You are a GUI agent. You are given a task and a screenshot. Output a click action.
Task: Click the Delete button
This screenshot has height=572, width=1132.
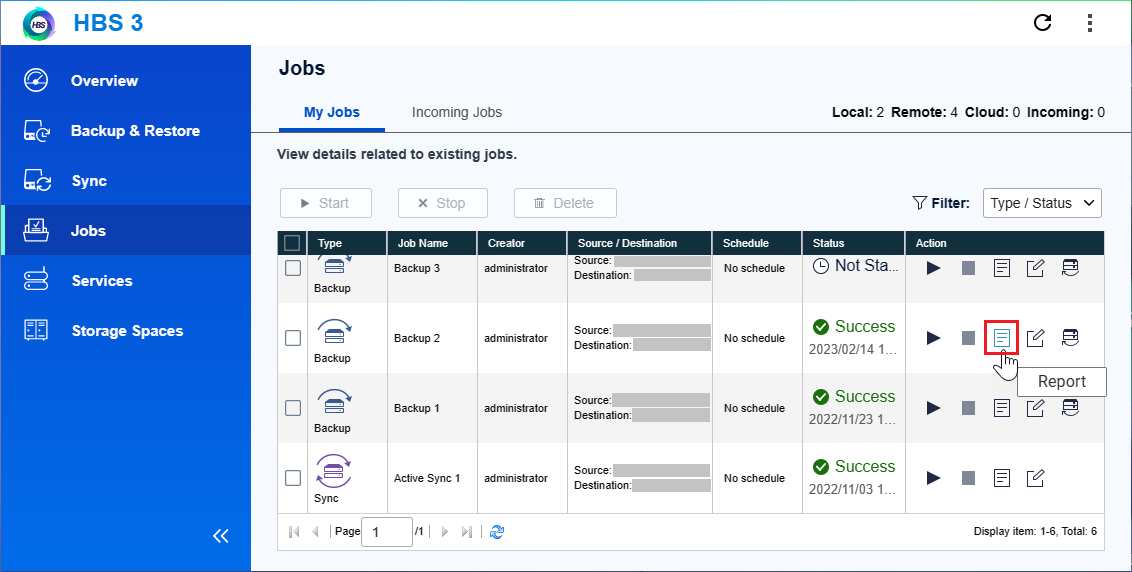[x=565, y=203]
